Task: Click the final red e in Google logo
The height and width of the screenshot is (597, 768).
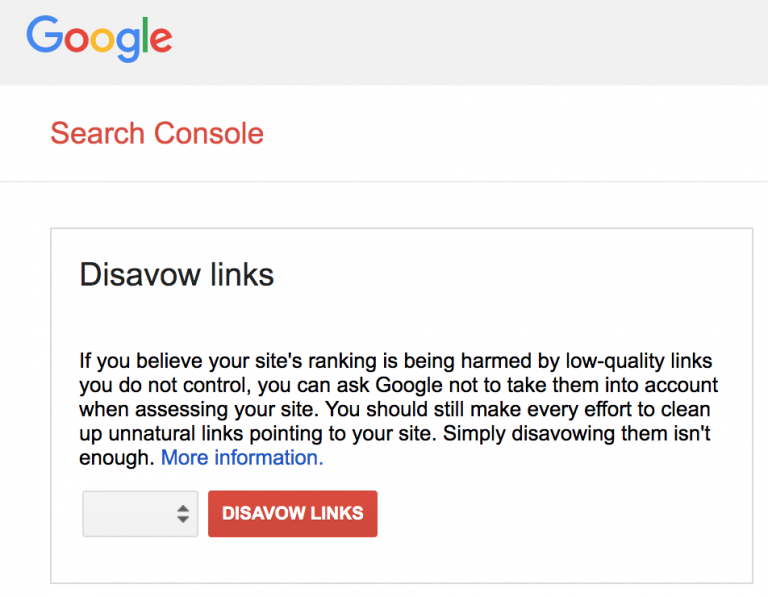Action: click(161, 40)
